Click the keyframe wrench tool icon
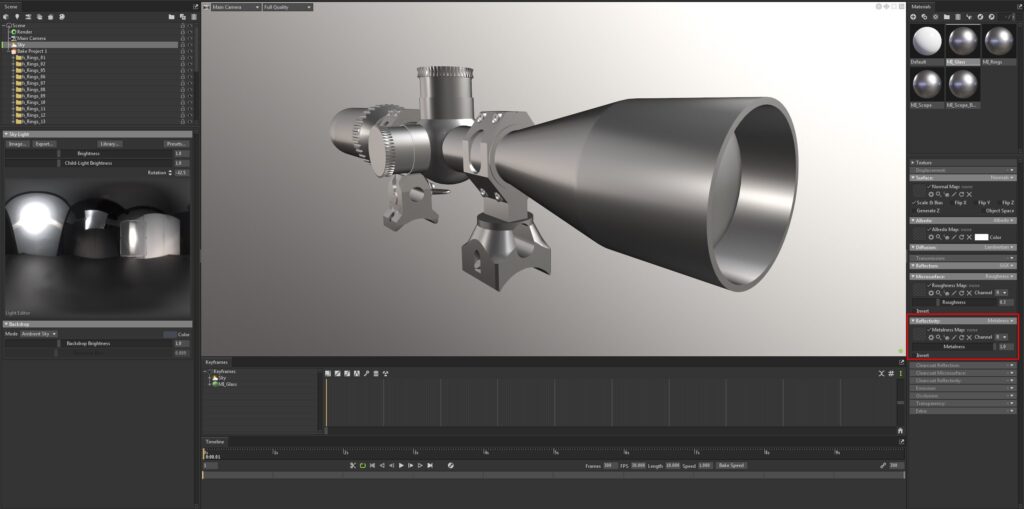 (366, 373)
